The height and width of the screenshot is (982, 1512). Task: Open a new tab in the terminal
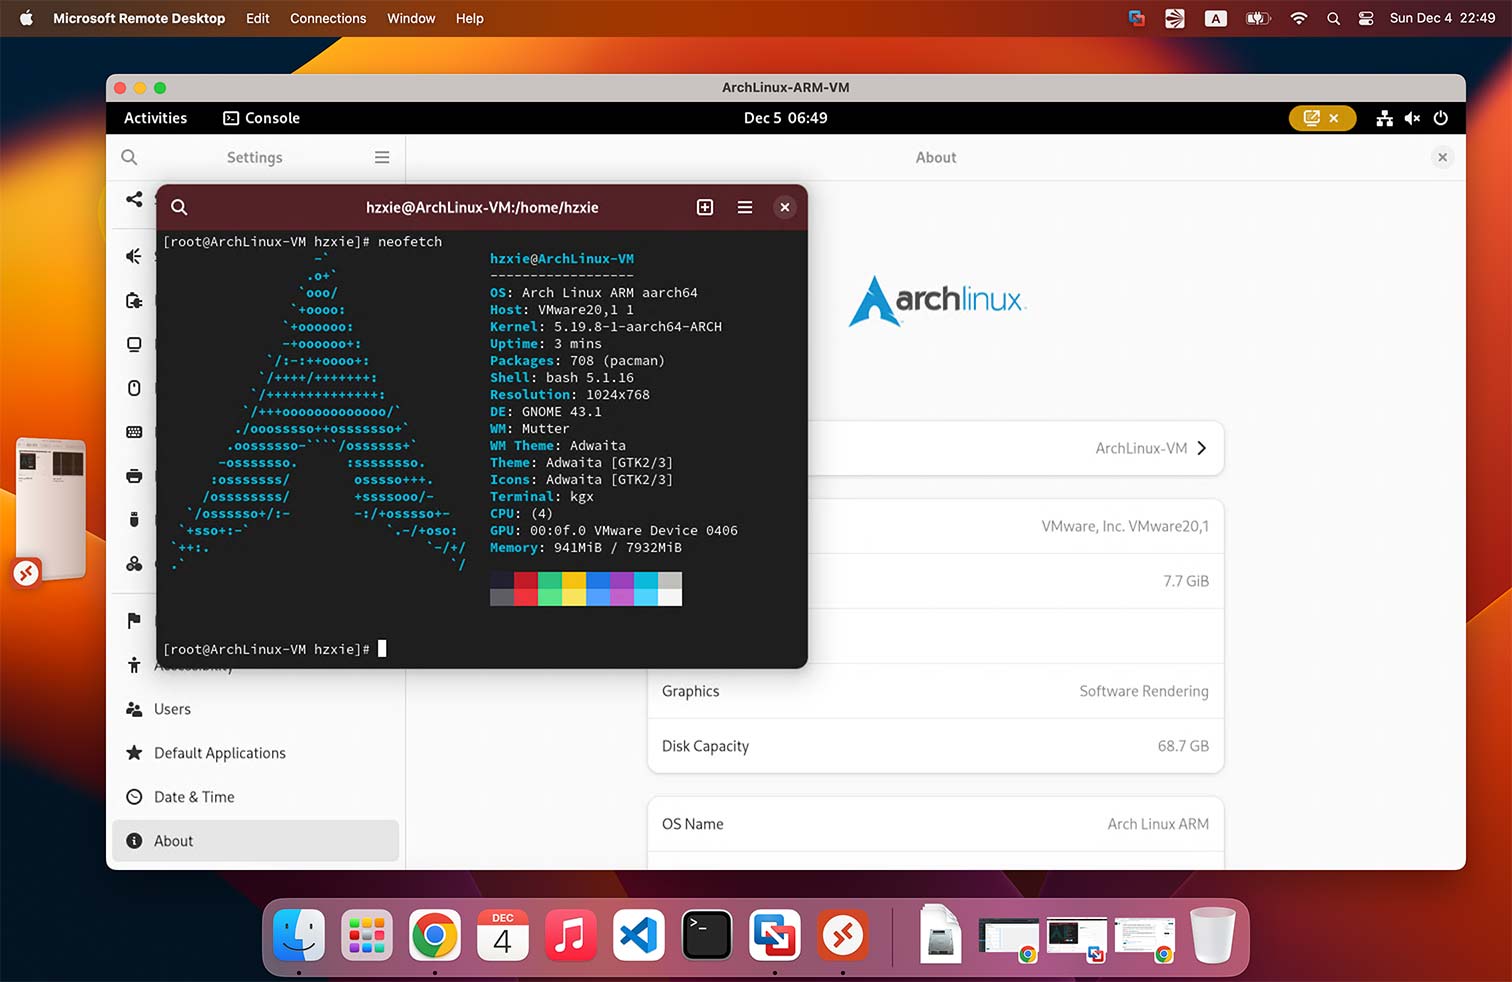pos(705,207)
